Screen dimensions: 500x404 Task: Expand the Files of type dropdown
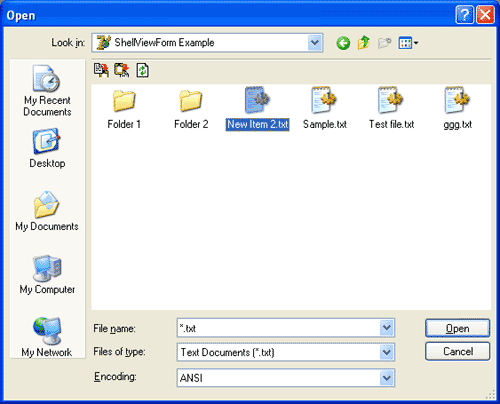click(x=387, y=352)
